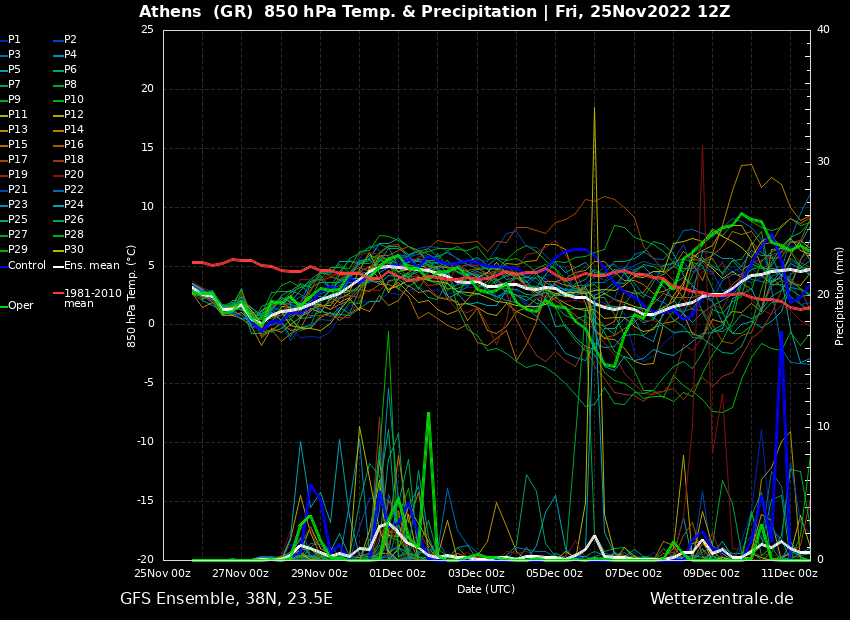Pick the P7 ensemble member label

click(11, 85)
